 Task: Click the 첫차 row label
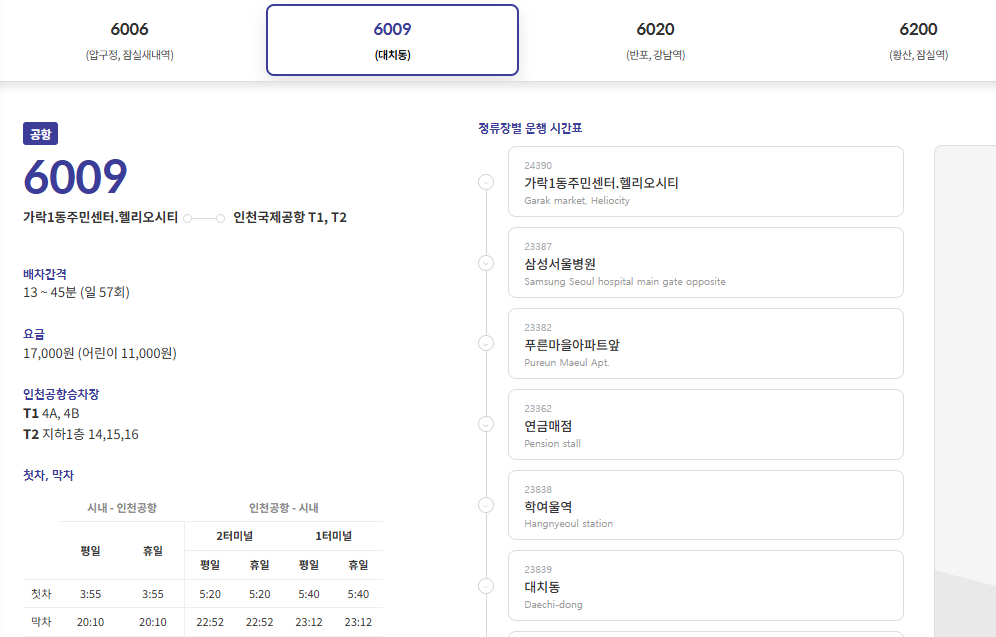tap(41, 594)
